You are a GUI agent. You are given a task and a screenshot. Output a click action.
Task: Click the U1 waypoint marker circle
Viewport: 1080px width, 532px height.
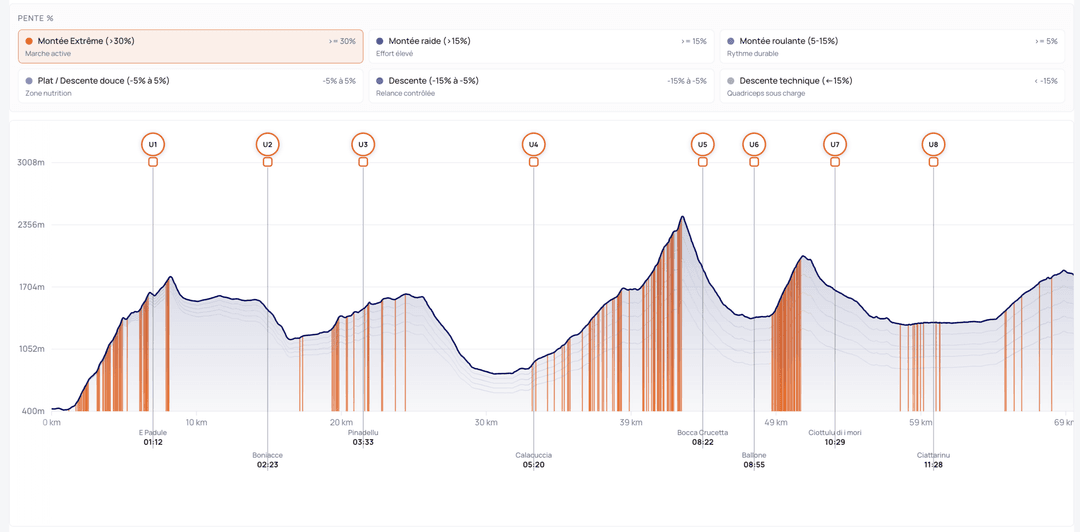[153, 145]
